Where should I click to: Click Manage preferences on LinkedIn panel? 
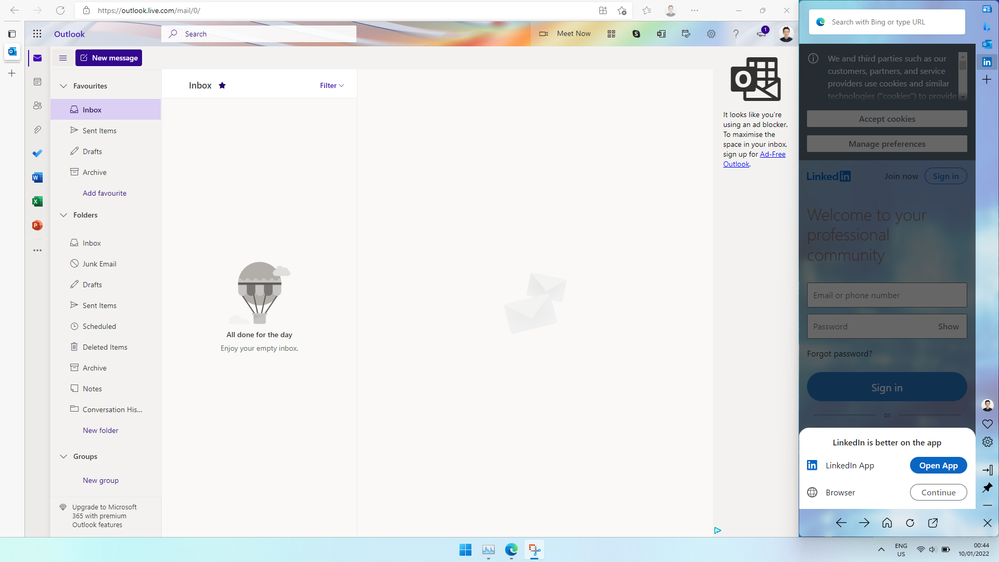pos(887,144)
